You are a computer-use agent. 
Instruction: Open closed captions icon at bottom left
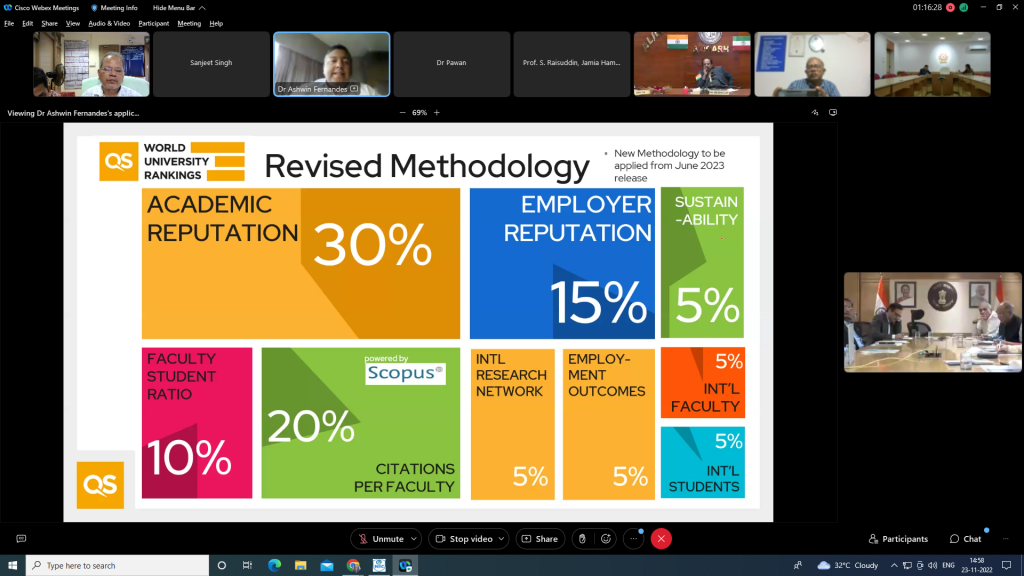click(x=21, y=539)
